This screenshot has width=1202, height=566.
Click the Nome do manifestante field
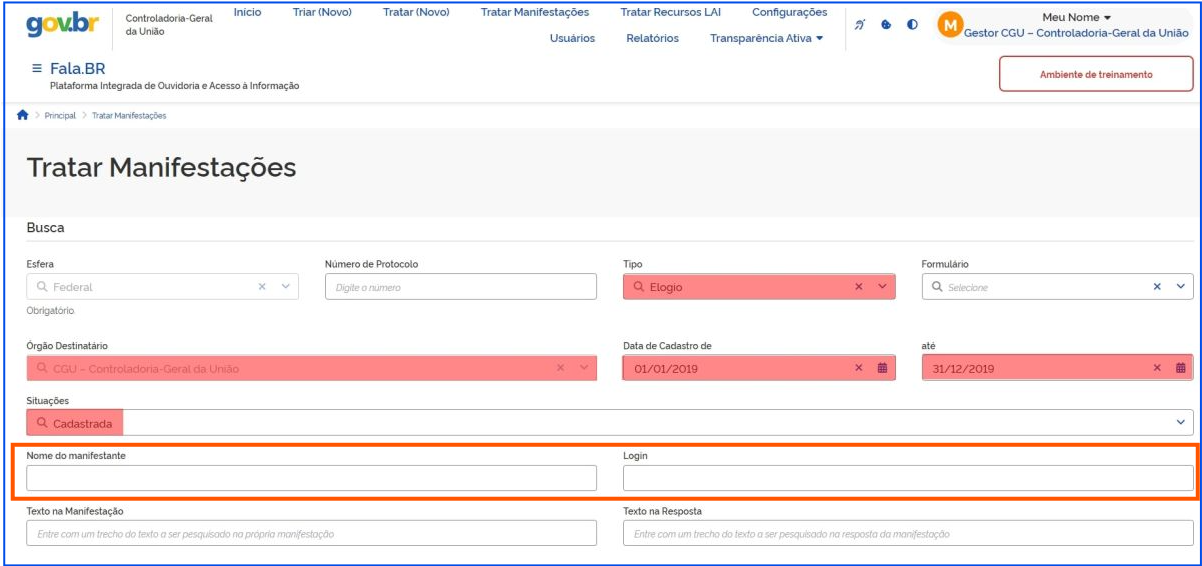[x=311, y=478]
